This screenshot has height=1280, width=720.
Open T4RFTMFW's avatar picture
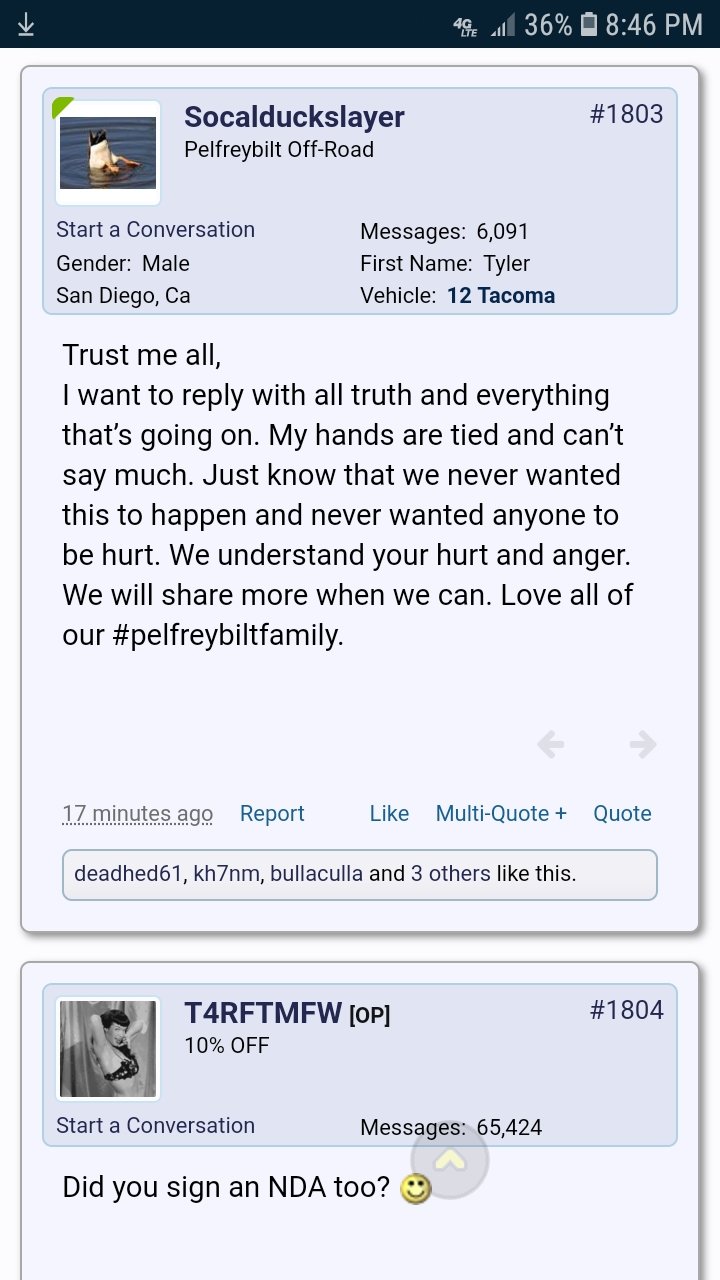point(108,1049)
